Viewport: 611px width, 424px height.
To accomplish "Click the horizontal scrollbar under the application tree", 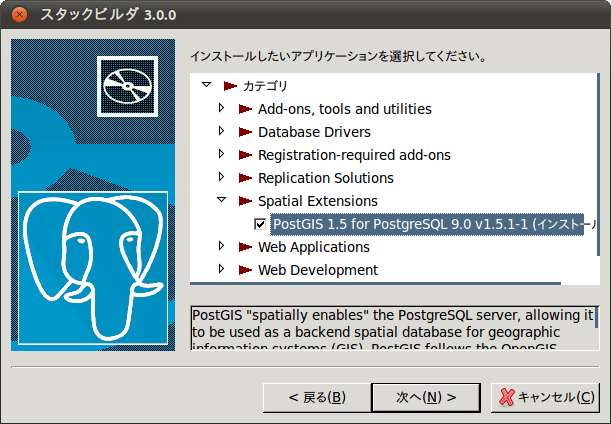I will point(375,284).
